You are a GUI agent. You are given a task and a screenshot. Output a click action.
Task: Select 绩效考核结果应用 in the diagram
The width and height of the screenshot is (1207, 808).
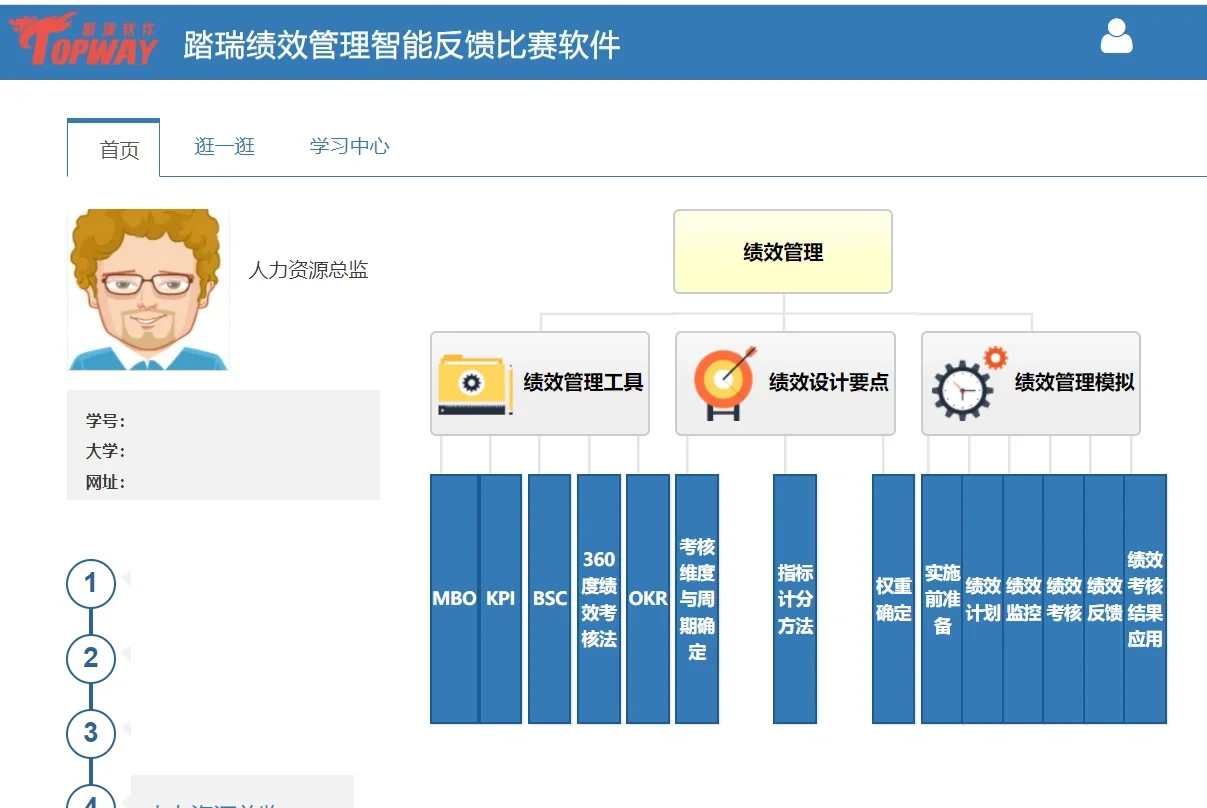click(1146, 598)
